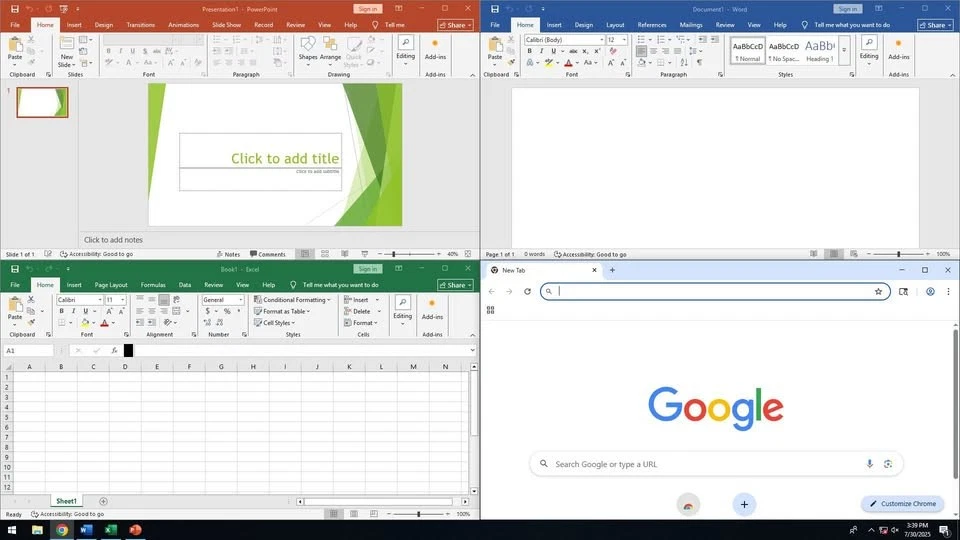Start slideshow from beginning in PowerPoint toolbar

pos(64,9)
